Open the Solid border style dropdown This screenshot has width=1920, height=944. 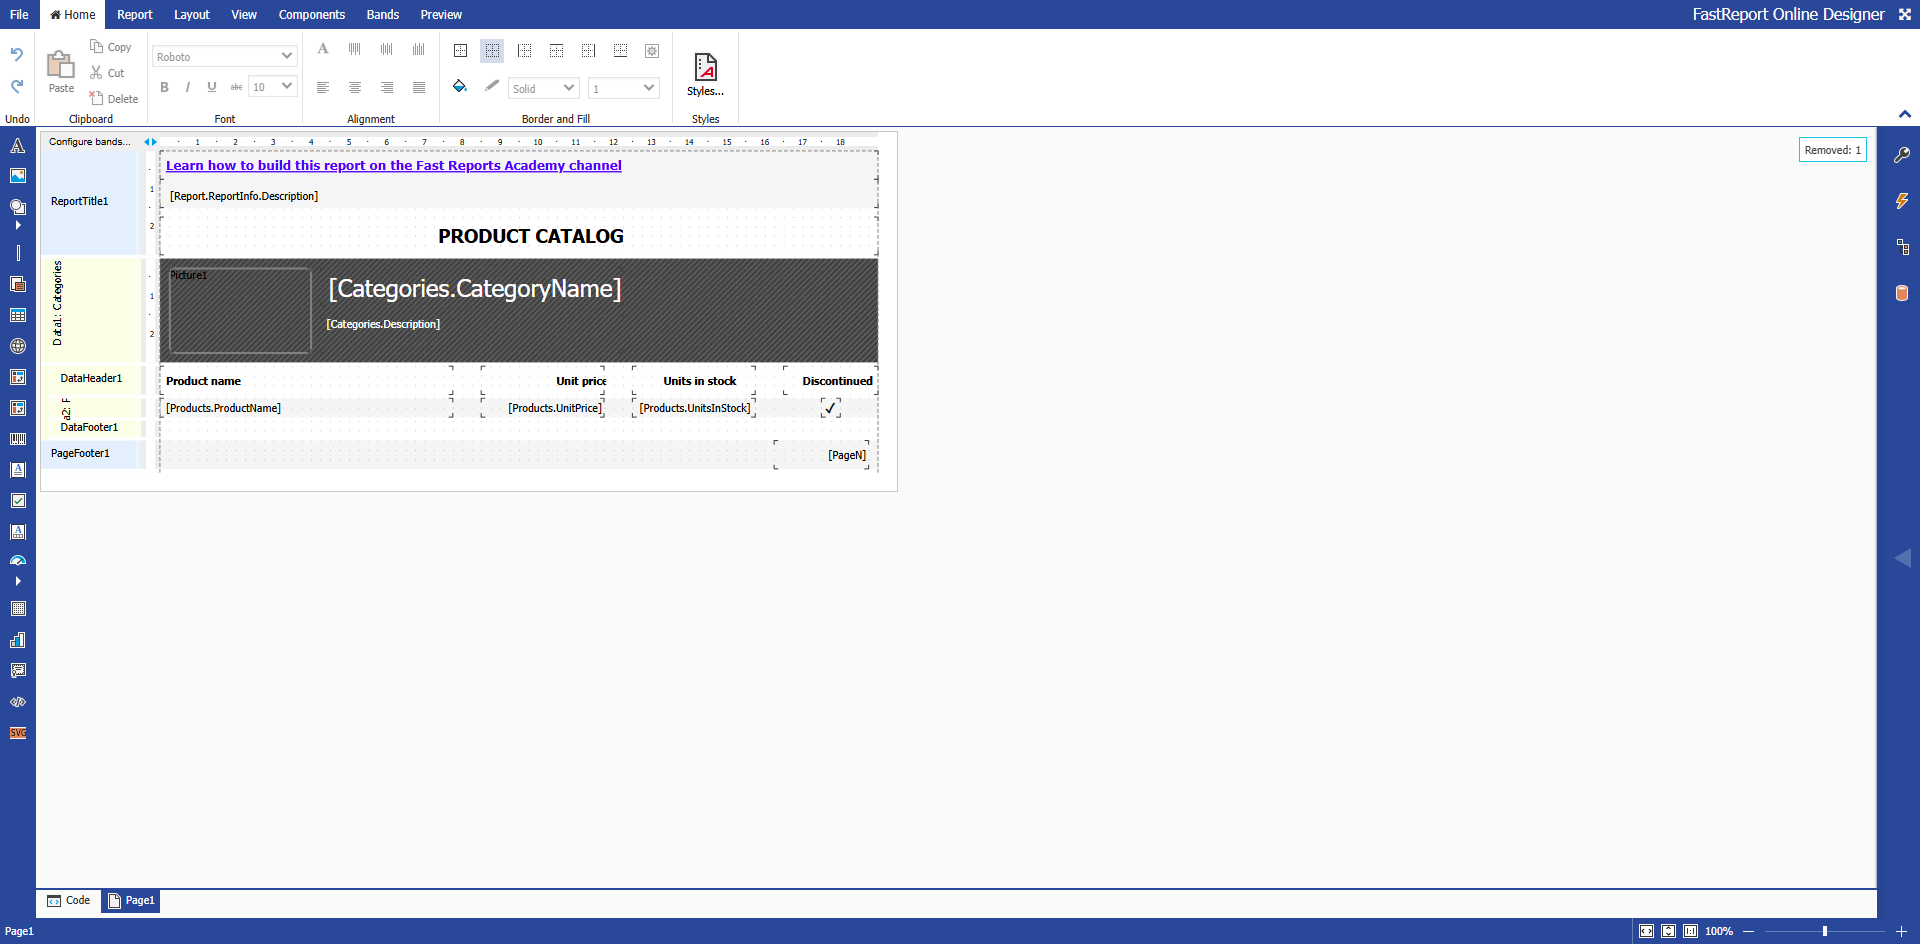tap(544, 88)
